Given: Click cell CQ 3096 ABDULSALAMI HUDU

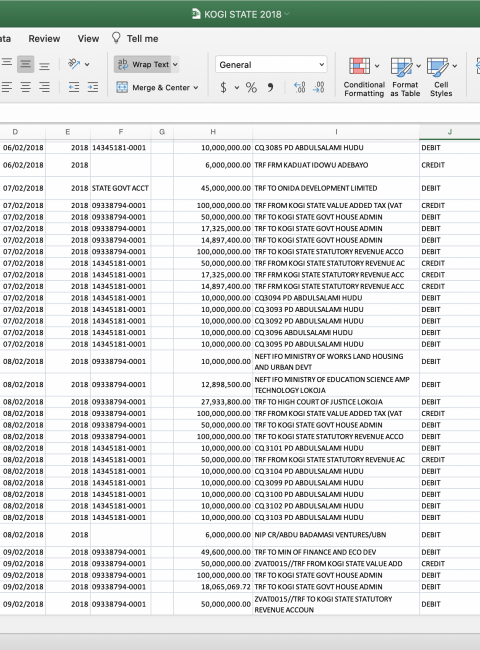Looking at the screenshot, I should [336, 332].
